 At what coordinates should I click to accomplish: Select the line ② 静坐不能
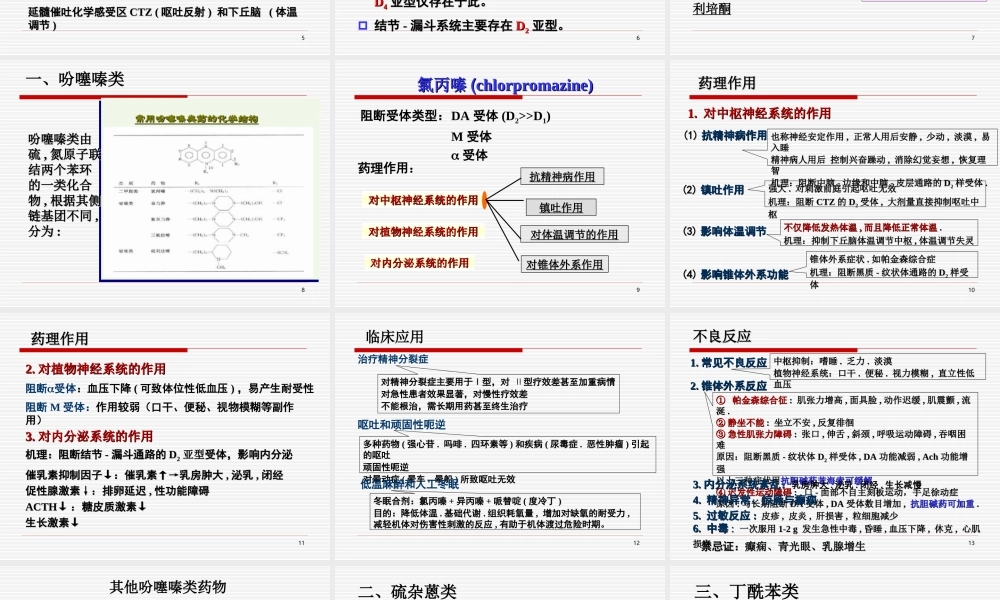click(x=784, y=422)
